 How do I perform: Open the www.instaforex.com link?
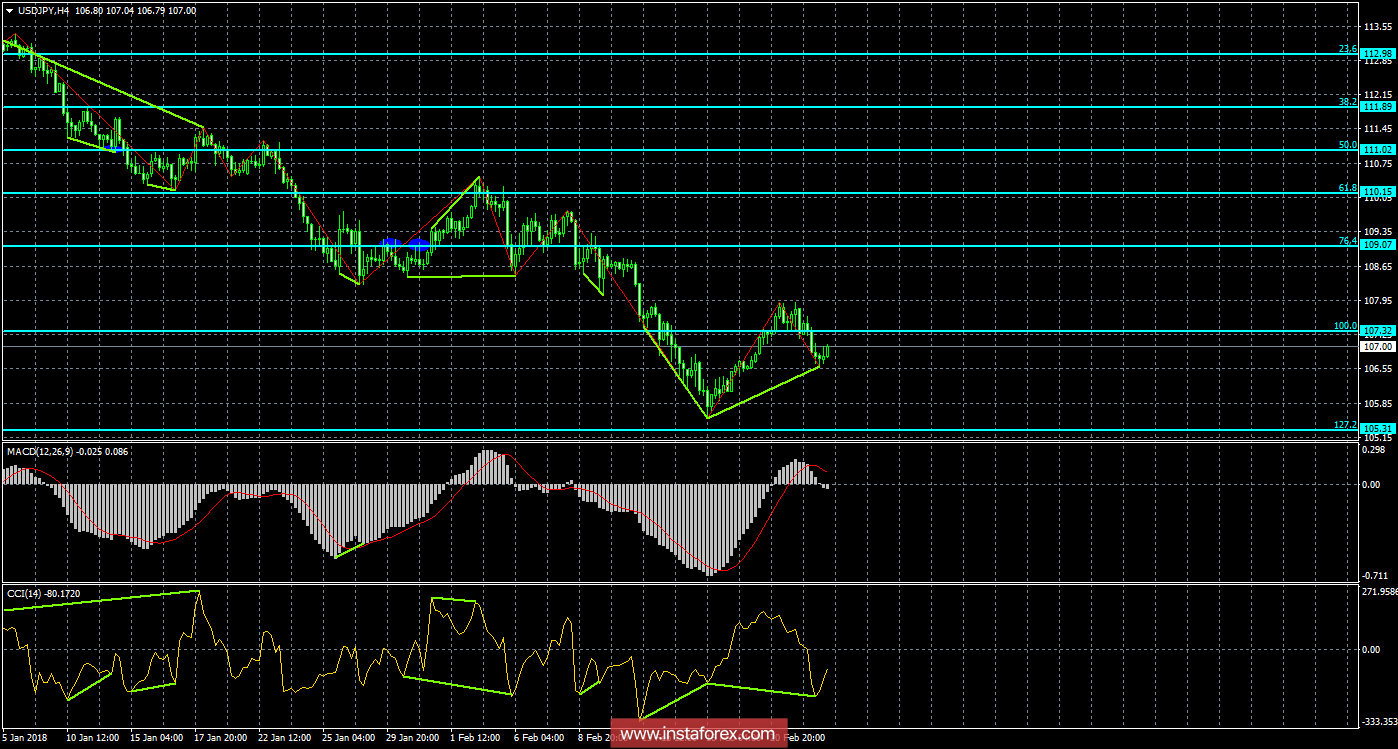pos(698,736)
